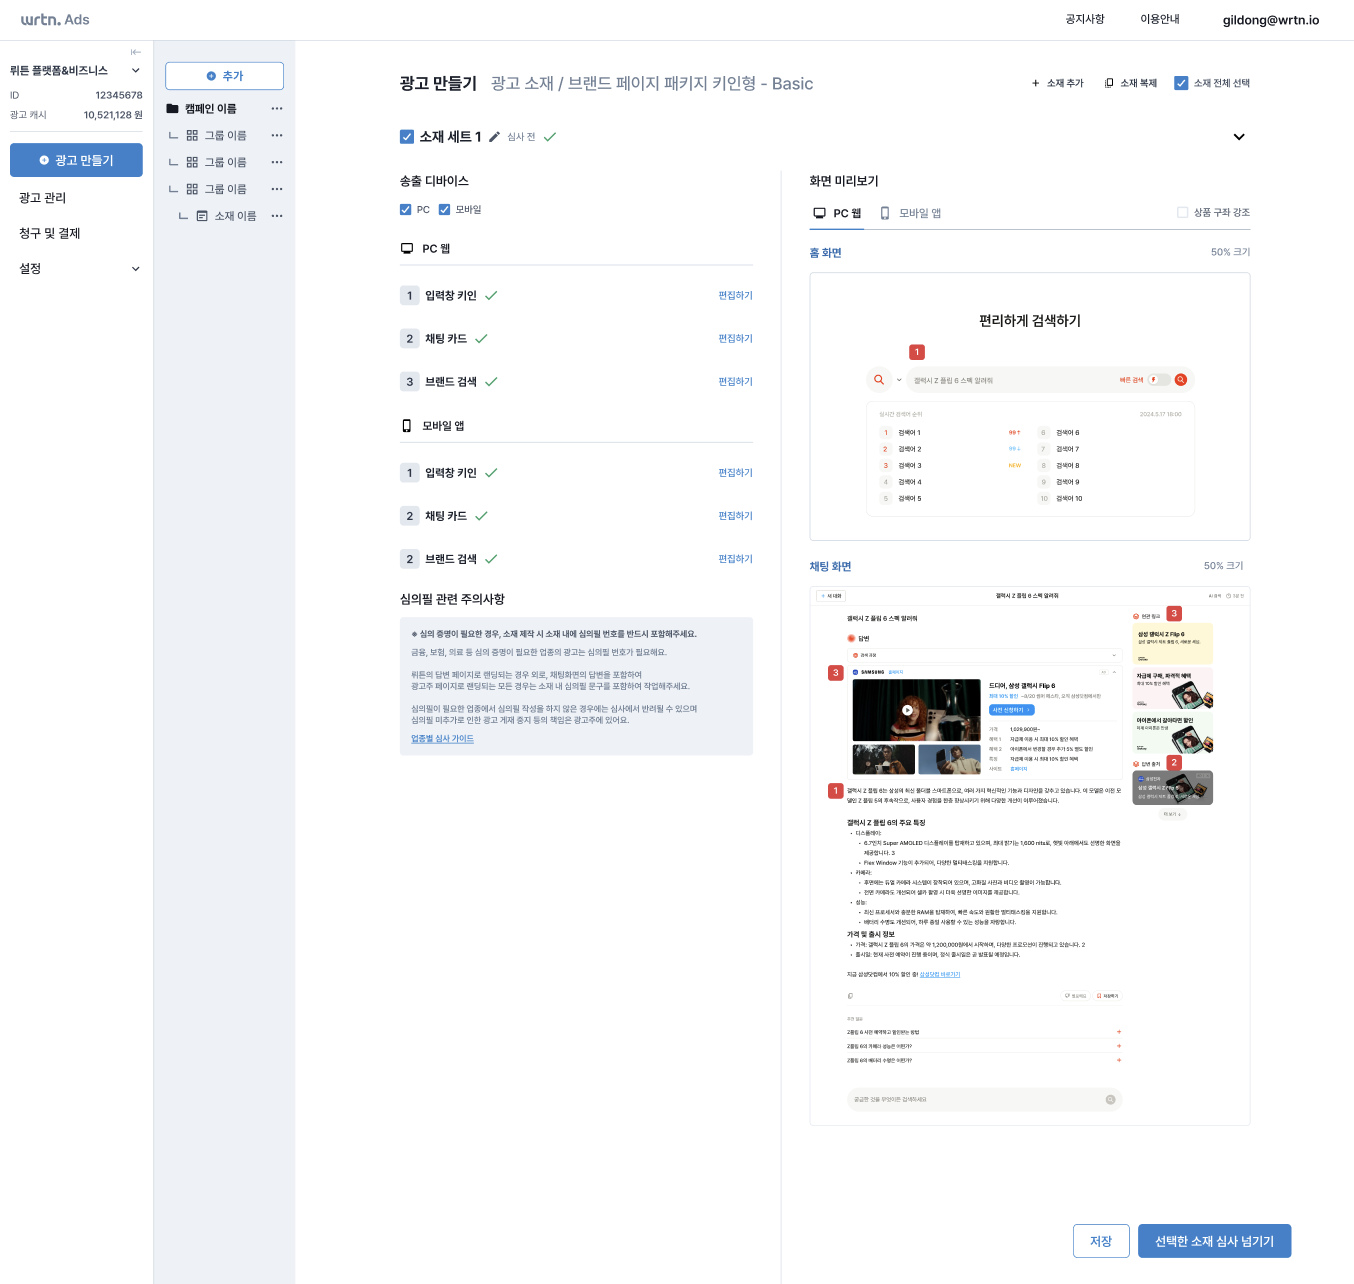Play the video thumbnail in chat preview
Viewport: 1354px width, 1284px height.
click(x=907, y=710)
